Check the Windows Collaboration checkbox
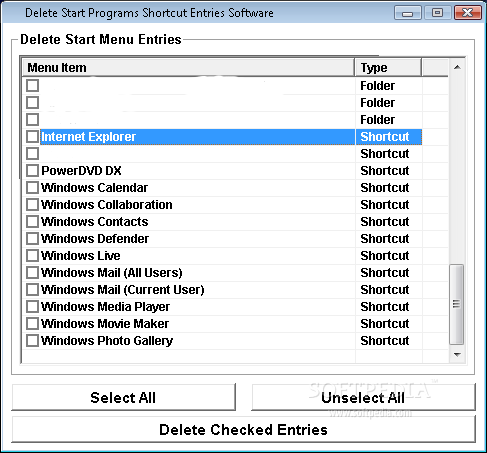 point(32,204)
